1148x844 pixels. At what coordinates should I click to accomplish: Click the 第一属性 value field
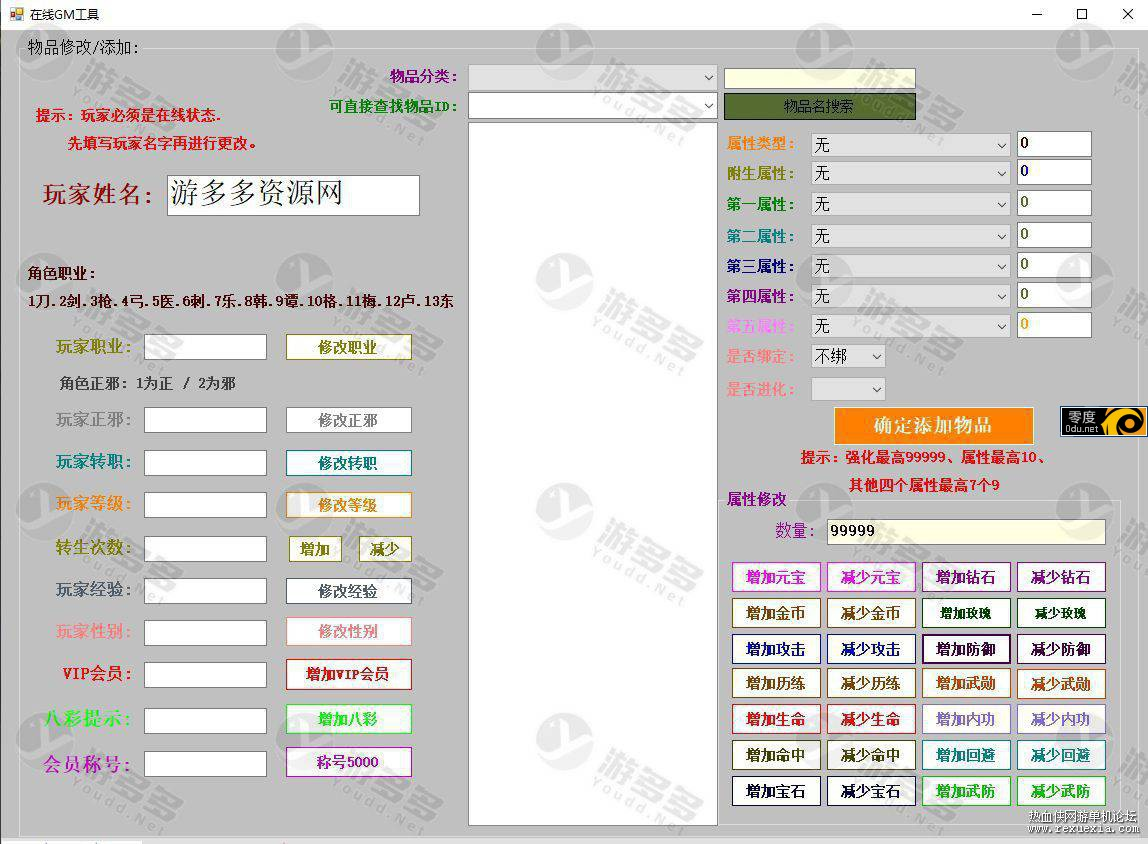pos(1053,204)
